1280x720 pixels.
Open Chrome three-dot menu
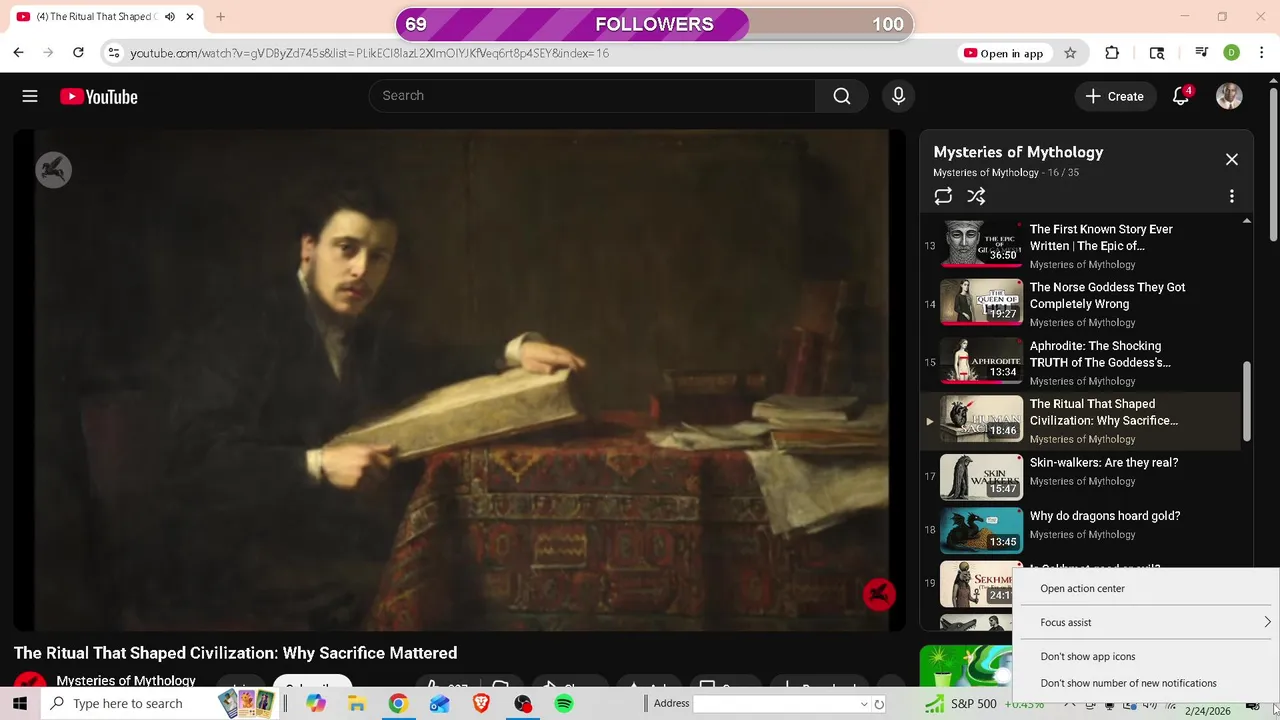(1262, 53)
